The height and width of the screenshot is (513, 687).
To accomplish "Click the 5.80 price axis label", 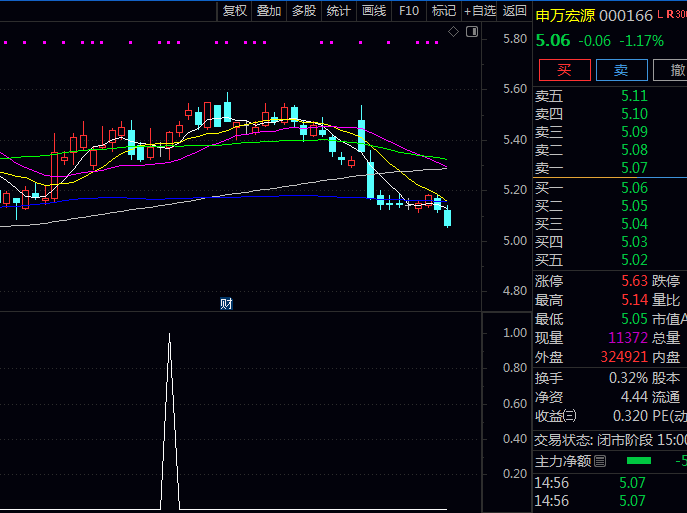I will [515, 39].
